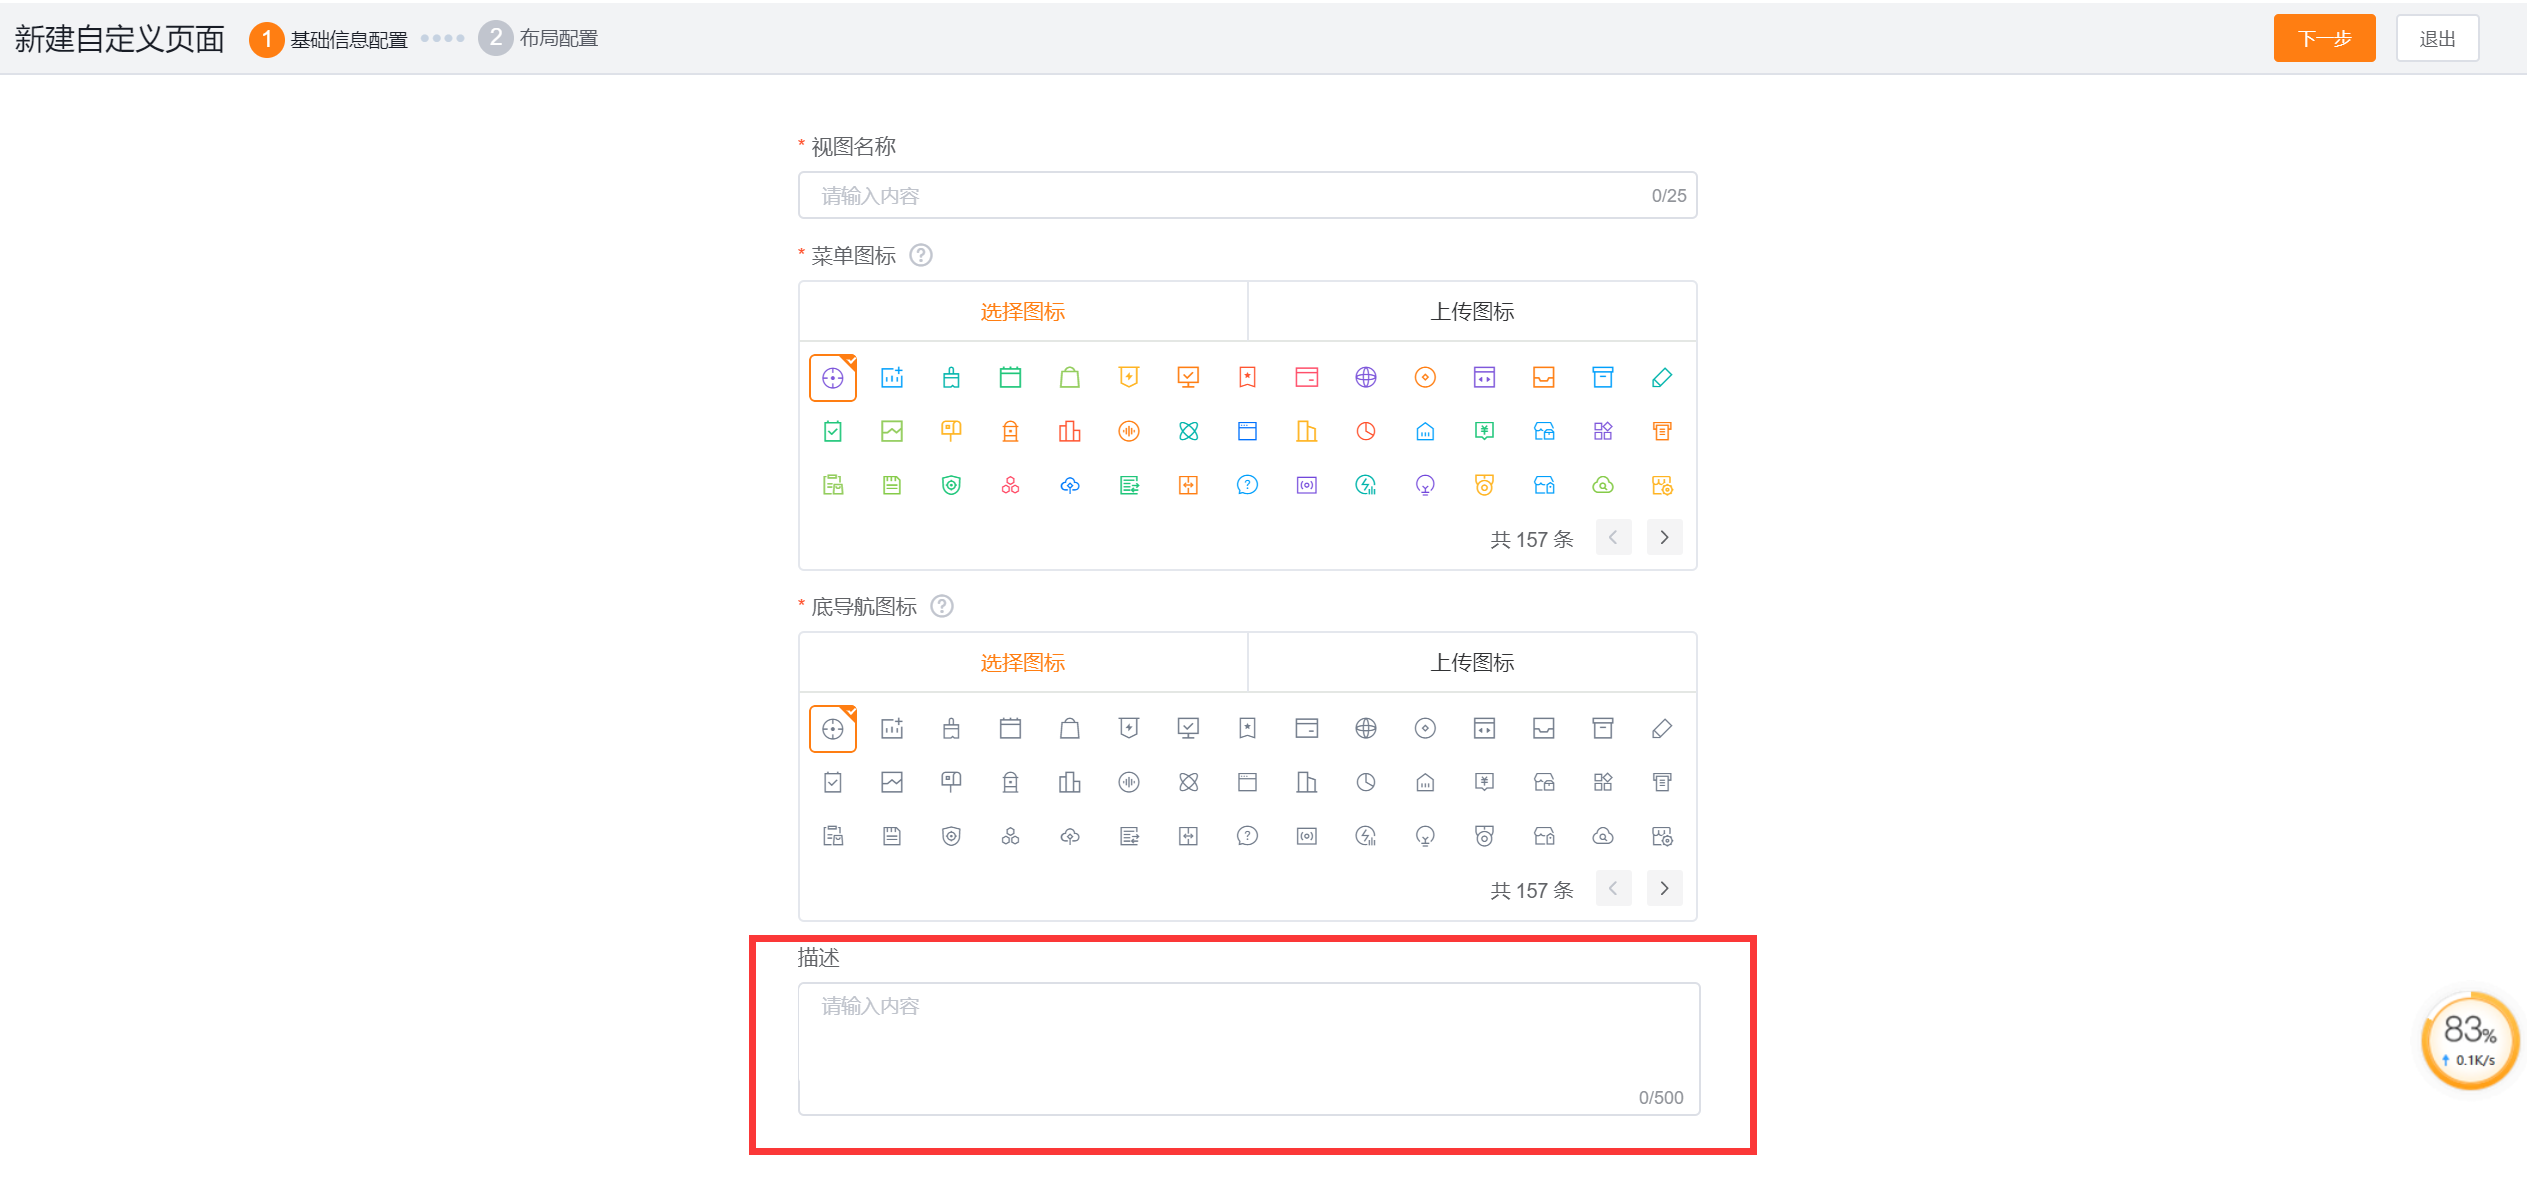This screenshot has width=2527, height=1196.
Task: Select the blue archive box icon in 菜单图标
Action: point(1603,378)
